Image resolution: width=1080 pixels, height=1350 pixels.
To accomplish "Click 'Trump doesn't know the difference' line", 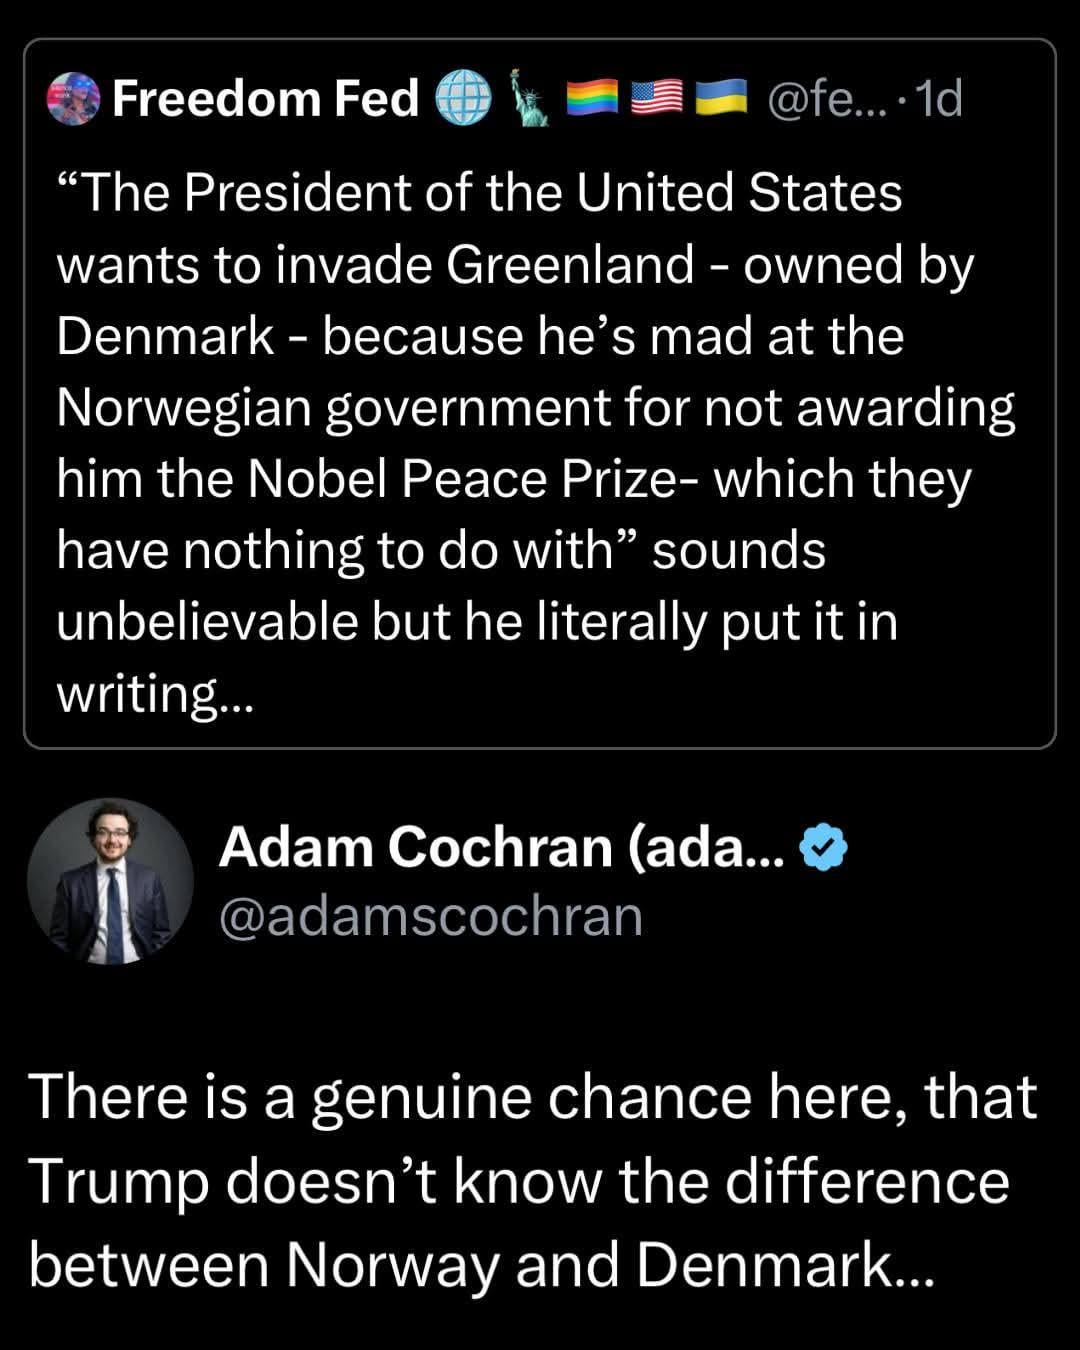I will click(518, 1181).
